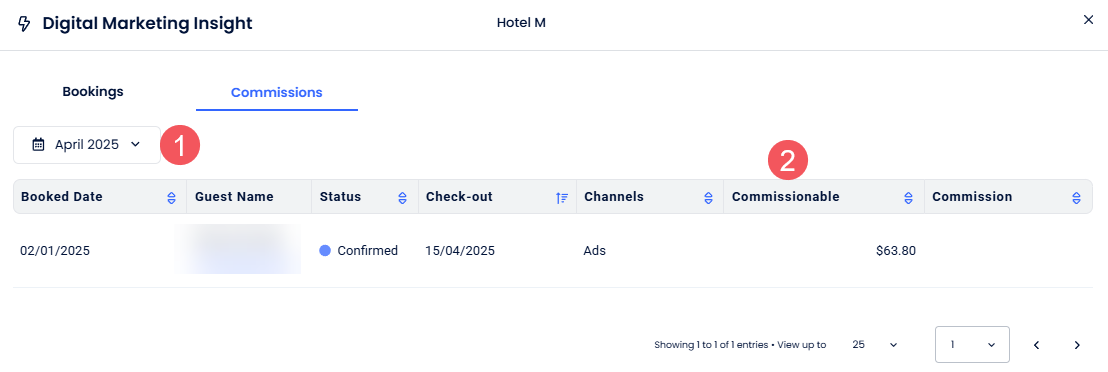Close the Digital Marketing Insight panel
1108x372 pixels.
click(x=1089, y=20)
